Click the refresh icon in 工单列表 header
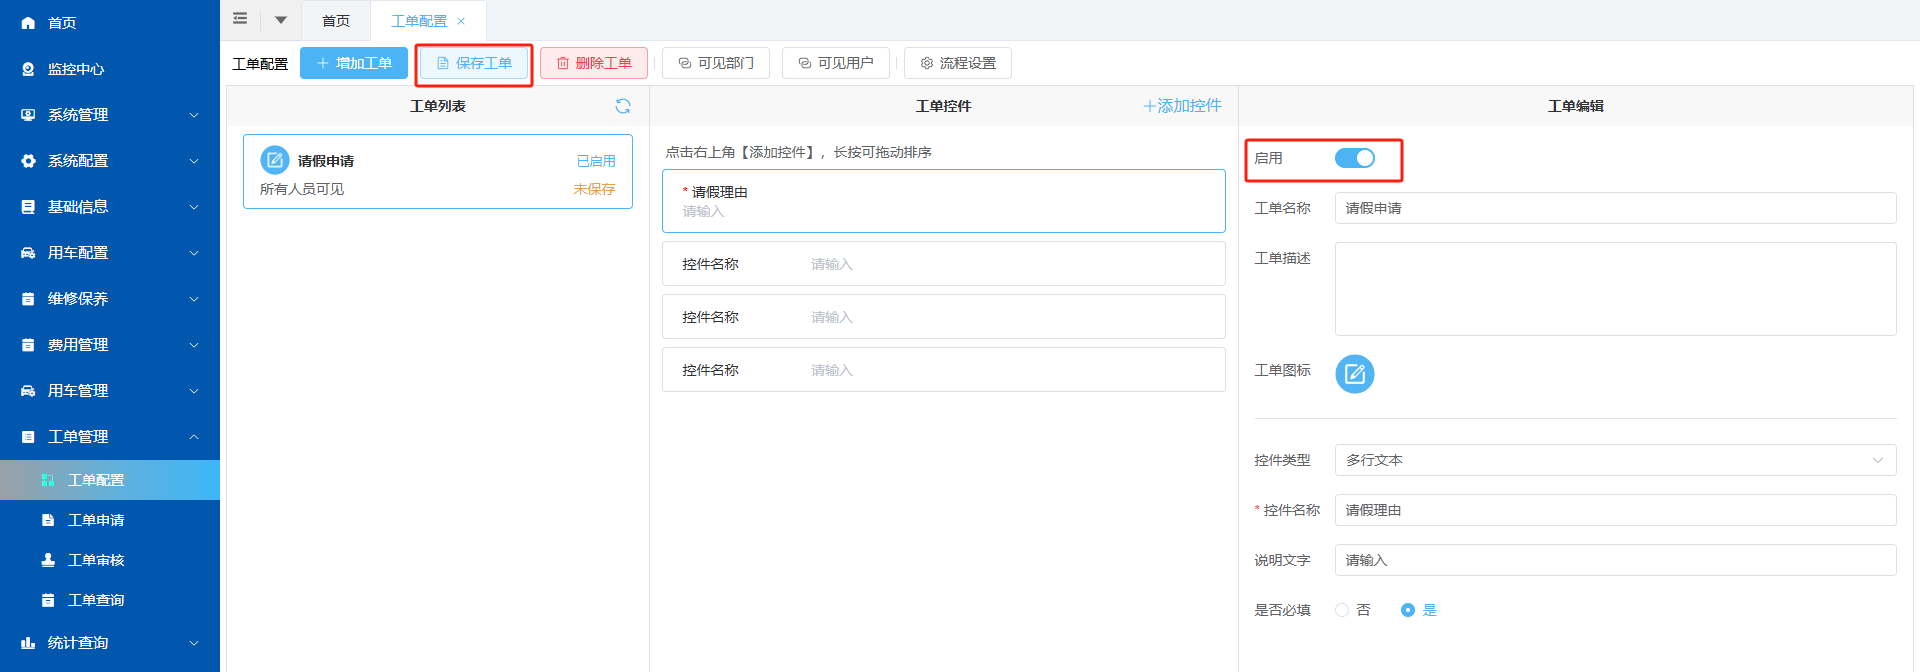The width and height of the screenshot is (1920, 672). (623, 106)
